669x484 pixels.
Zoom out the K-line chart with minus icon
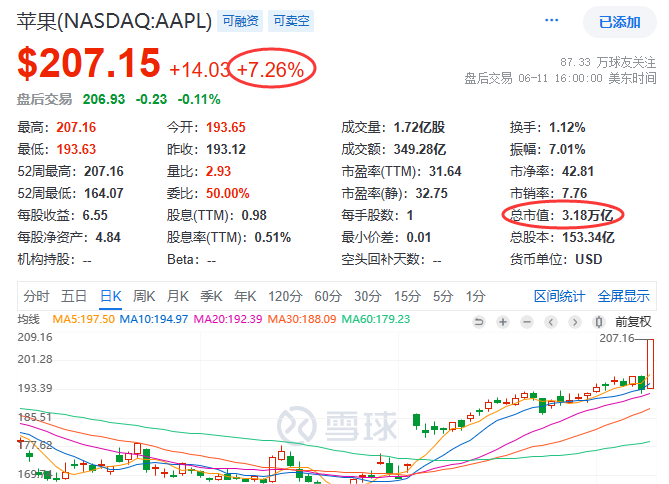tap(527, 322)
